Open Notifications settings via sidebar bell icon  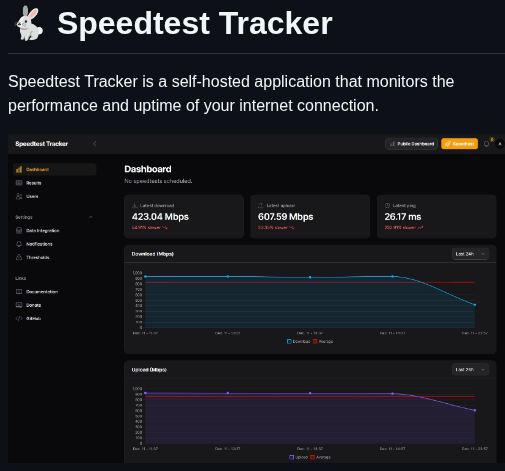pyautogui.click(x=19, y=244)
